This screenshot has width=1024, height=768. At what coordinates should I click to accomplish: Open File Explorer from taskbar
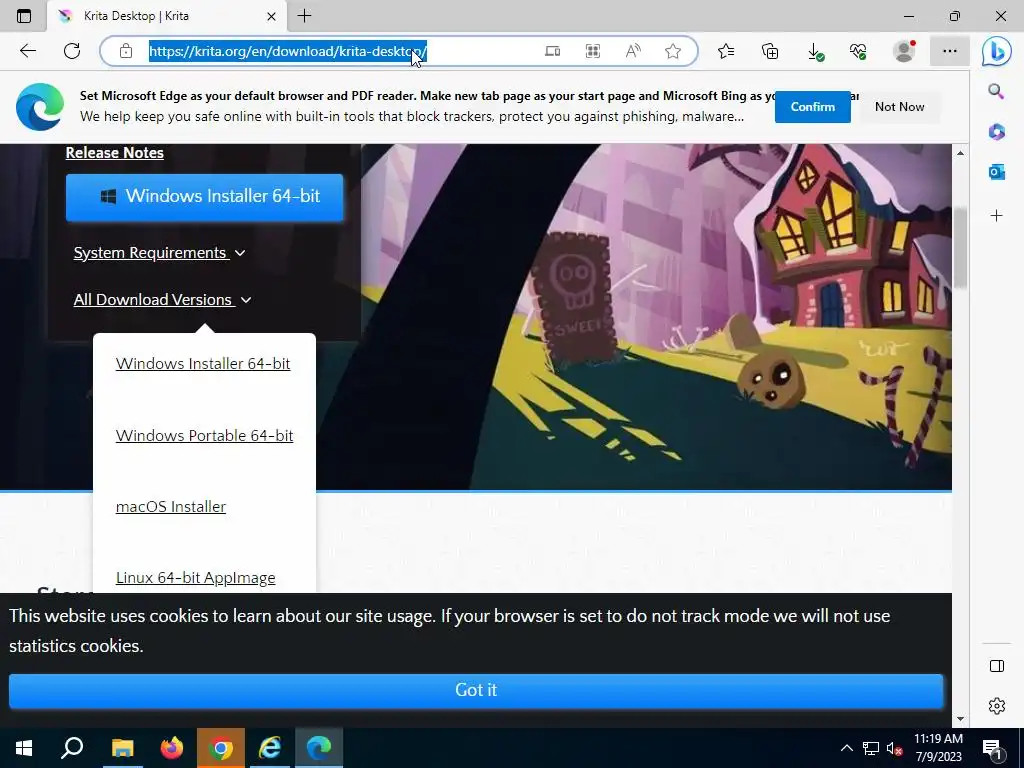(122, 748)
